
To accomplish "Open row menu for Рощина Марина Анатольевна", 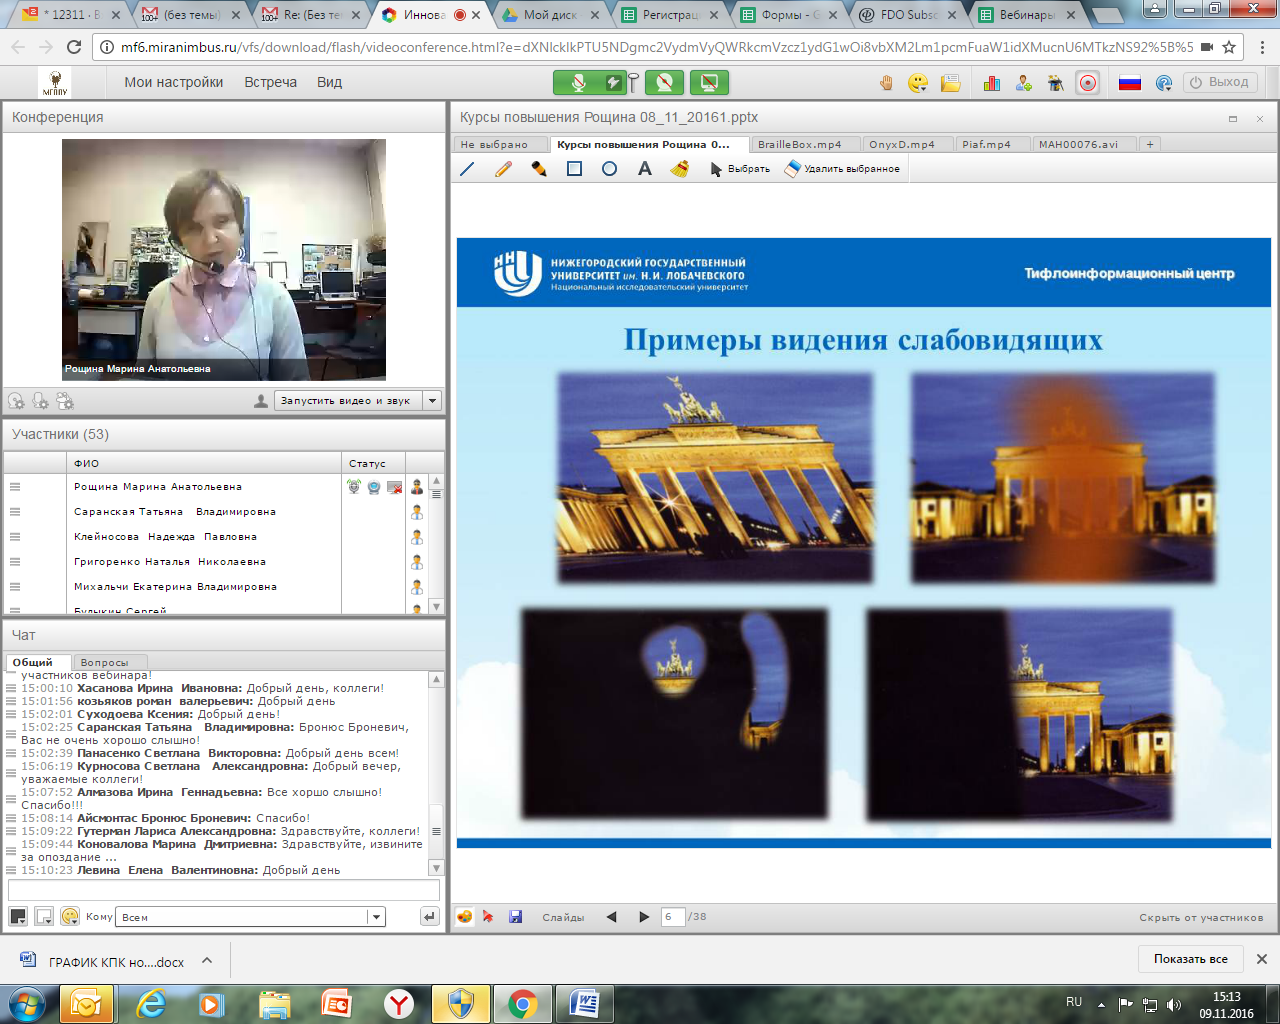I will pyautogui.click(x=15, y=487).
